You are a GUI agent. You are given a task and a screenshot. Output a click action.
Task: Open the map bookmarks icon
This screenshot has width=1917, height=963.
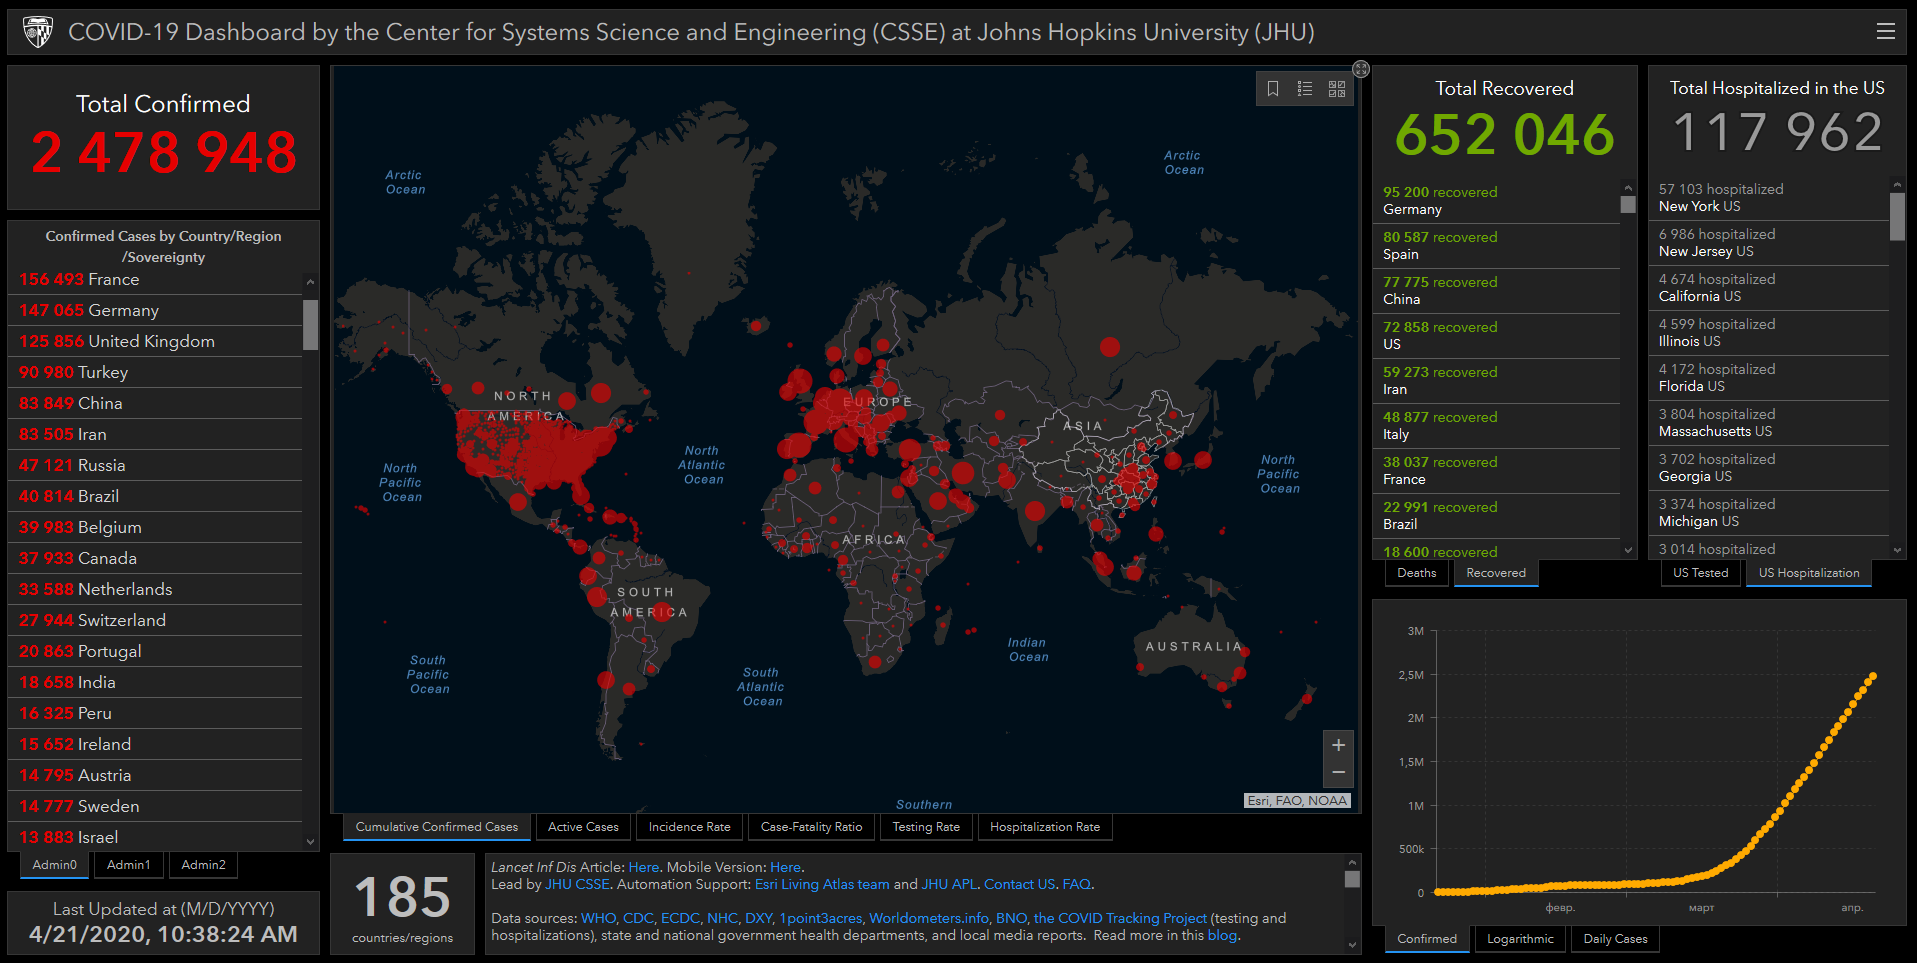[1272, 89]
